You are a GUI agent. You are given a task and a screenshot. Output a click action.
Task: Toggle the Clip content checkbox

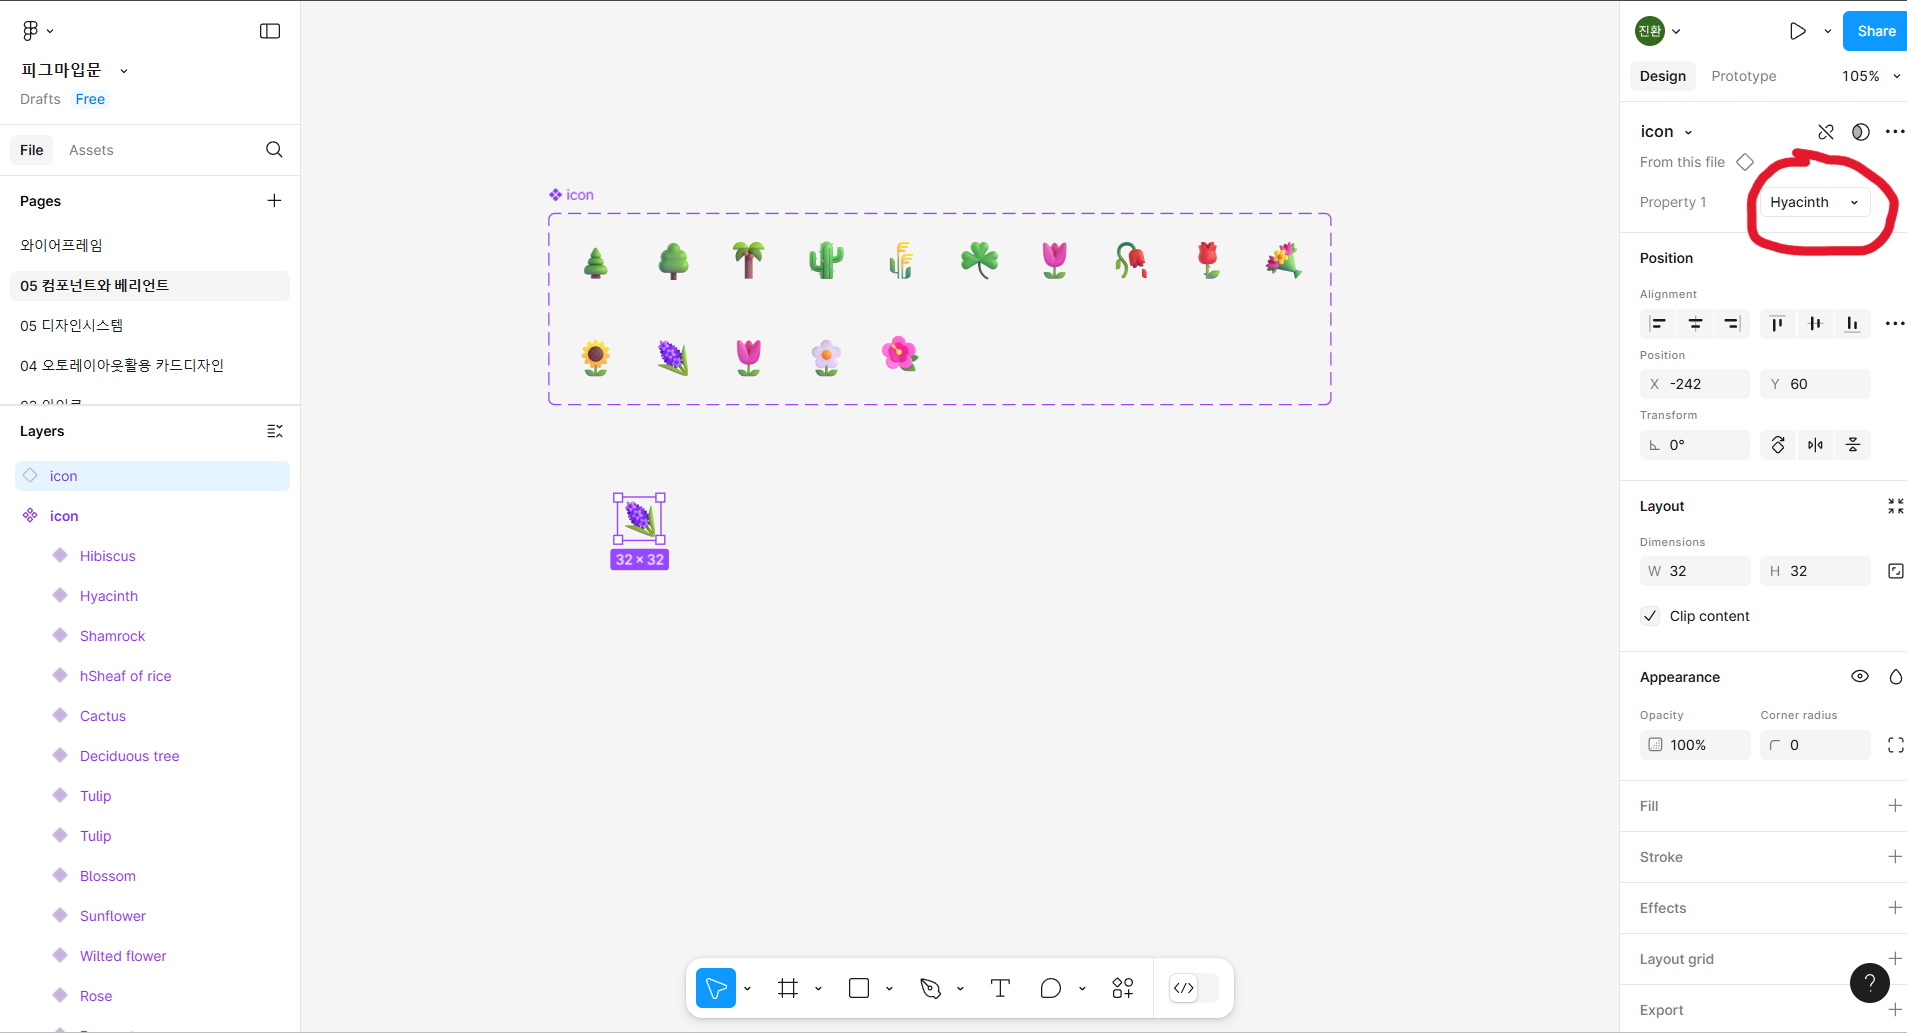coord(1651,616)
